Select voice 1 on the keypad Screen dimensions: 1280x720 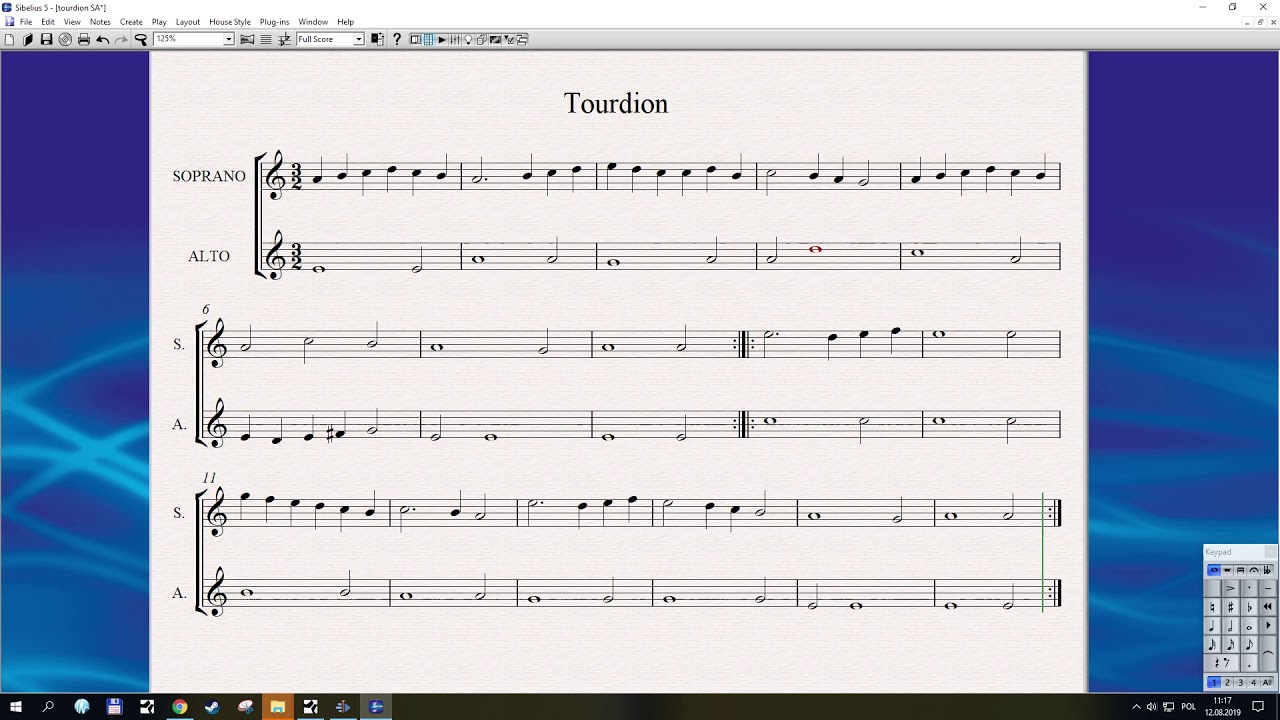(x=1214, y=683)
